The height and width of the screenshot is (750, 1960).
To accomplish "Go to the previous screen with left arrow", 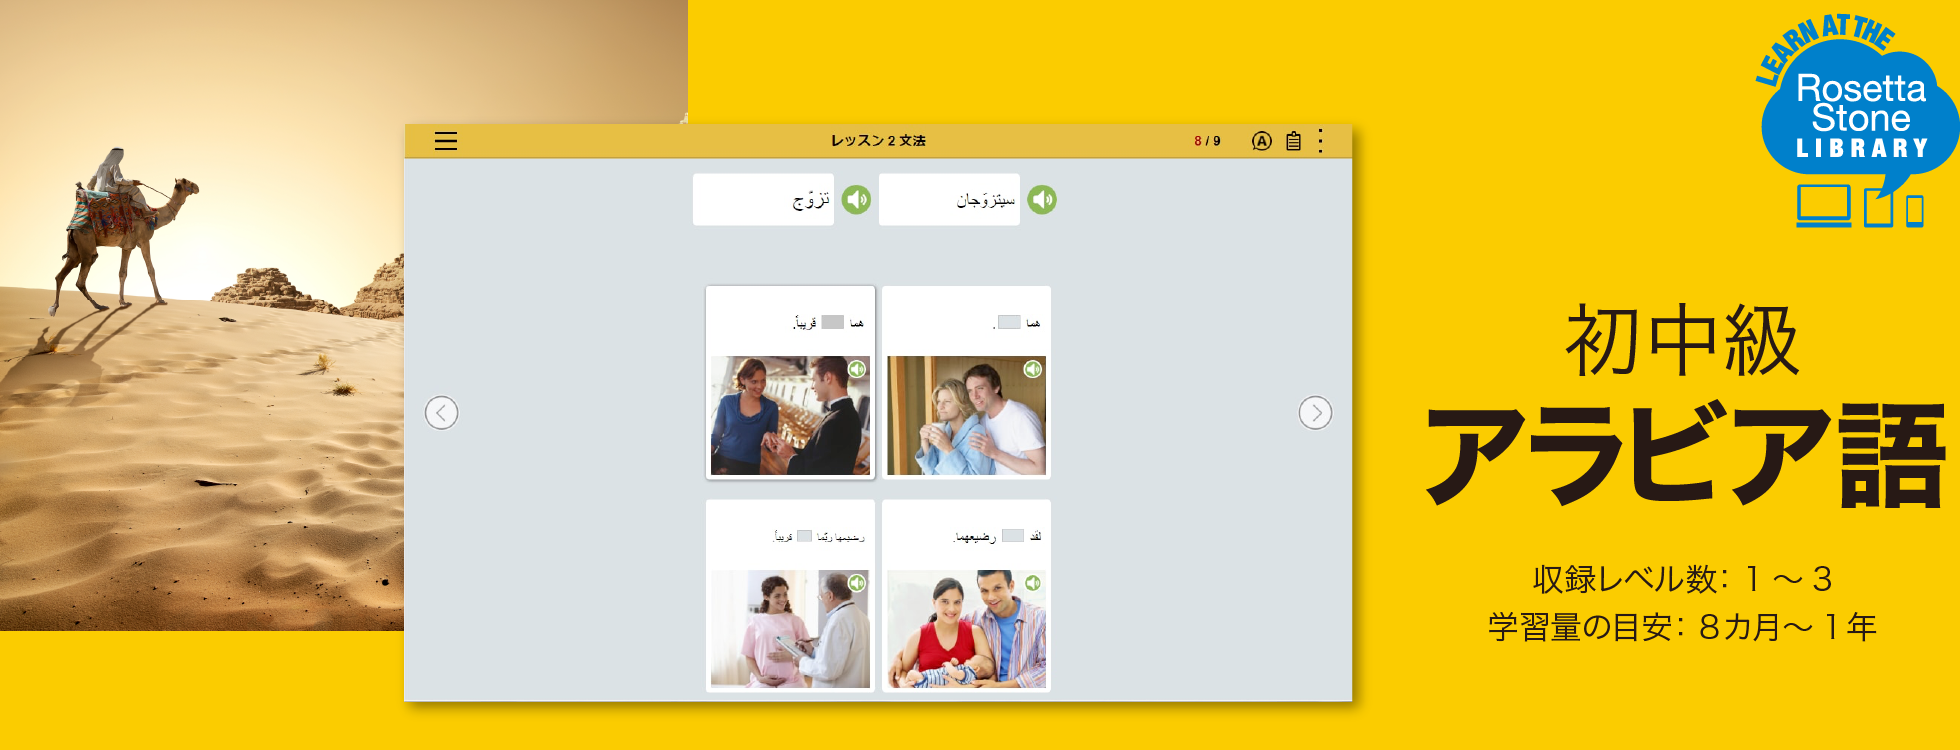I will [x=441, y=412].
